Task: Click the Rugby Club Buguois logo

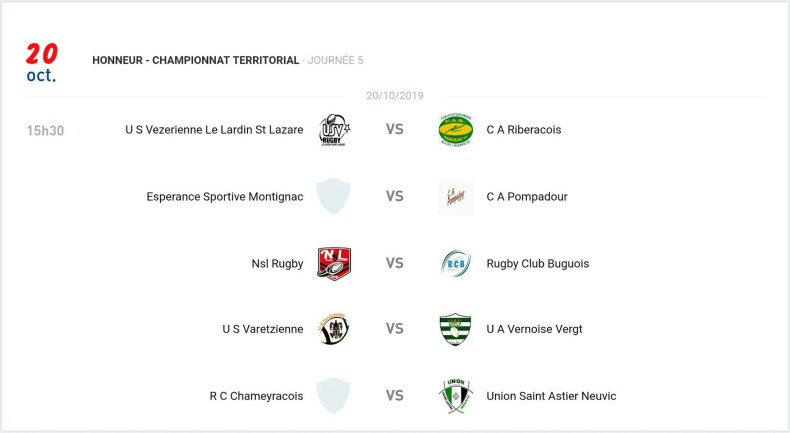Action: (x=455, y=263)
